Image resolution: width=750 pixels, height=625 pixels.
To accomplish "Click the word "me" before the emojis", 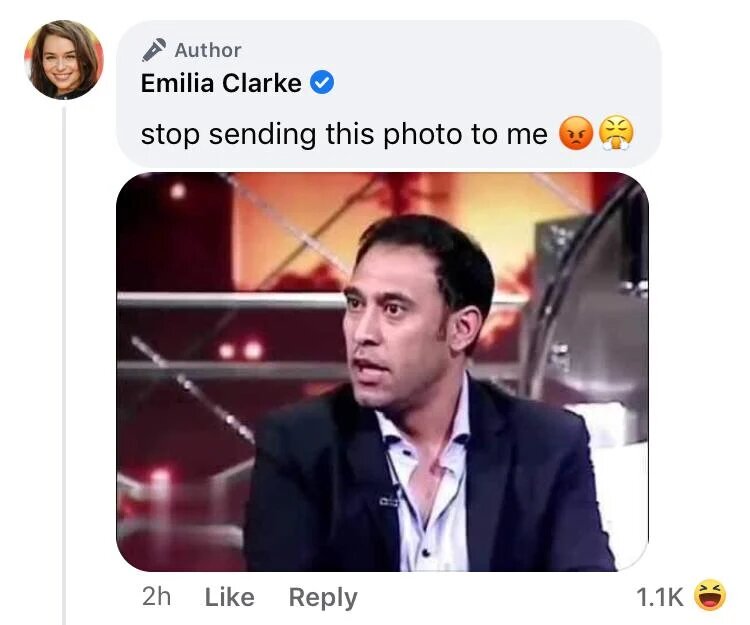I will pyautogui.click(x=526, y=134).
